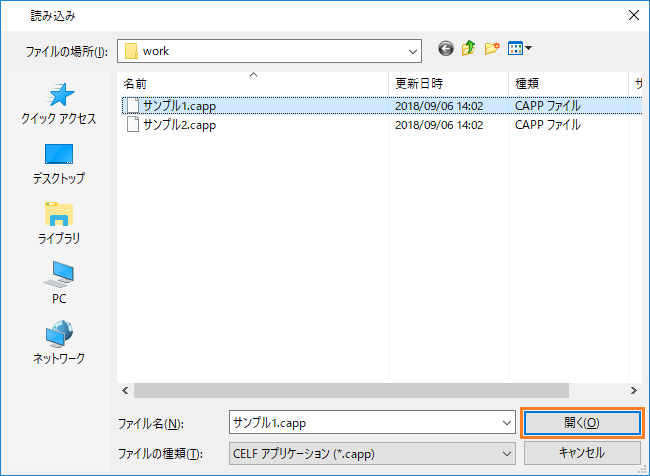
Task: Go up one folder level icon
Action: (468, 49)
